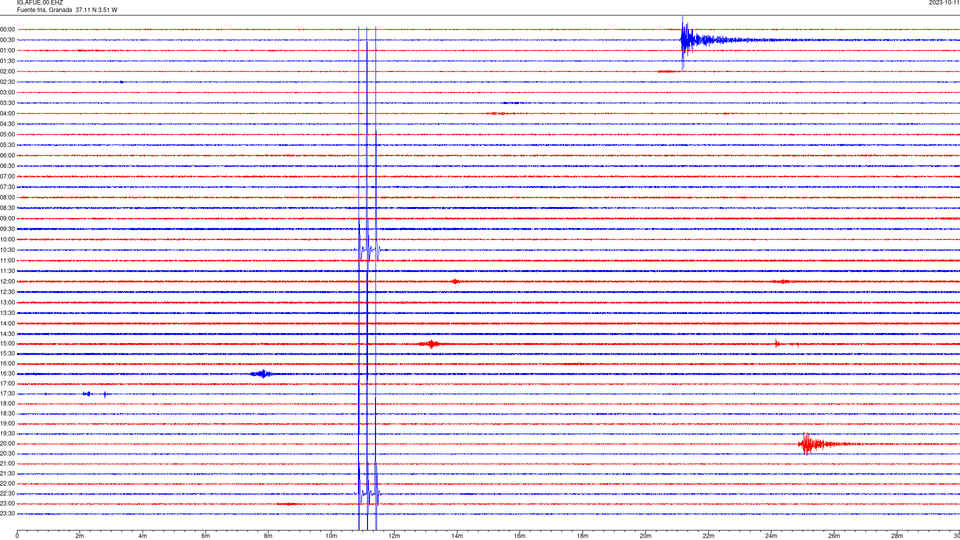This screenshot has height=540, width=960.
Task: Click the 00:00 trace time label
Action: [7, 29]
